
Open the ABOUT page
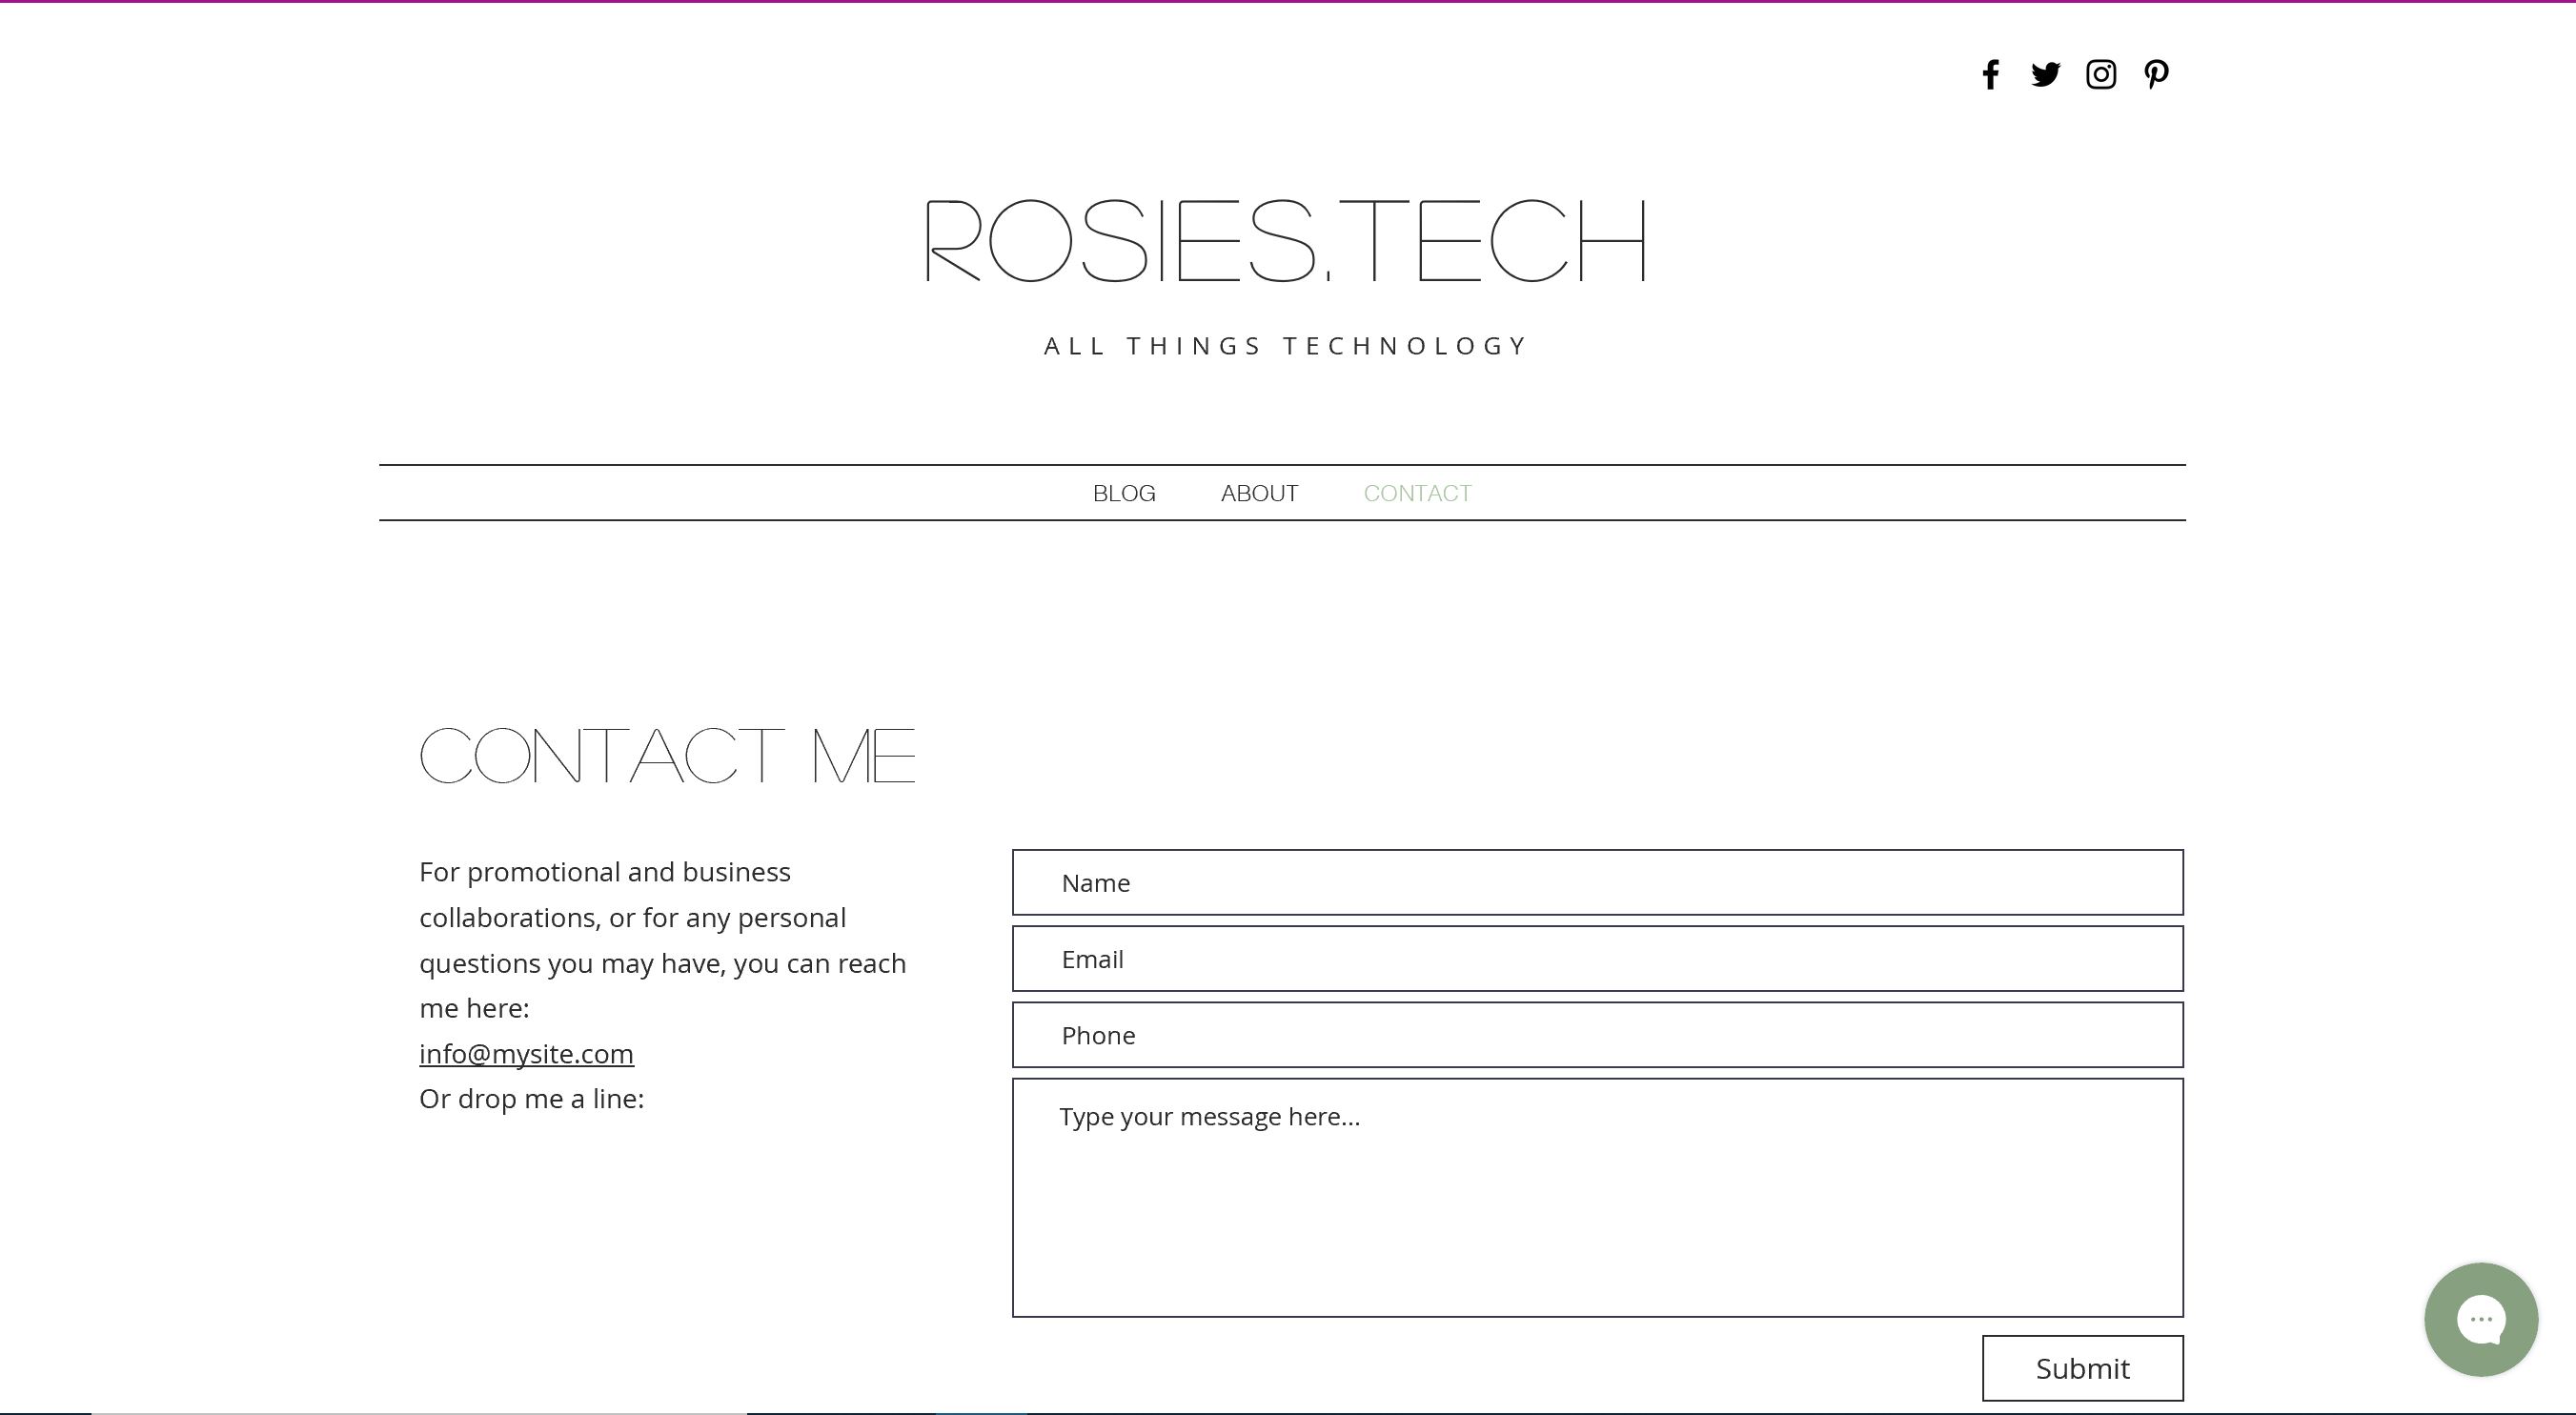pyautogui.click(x=1259, y=493)
